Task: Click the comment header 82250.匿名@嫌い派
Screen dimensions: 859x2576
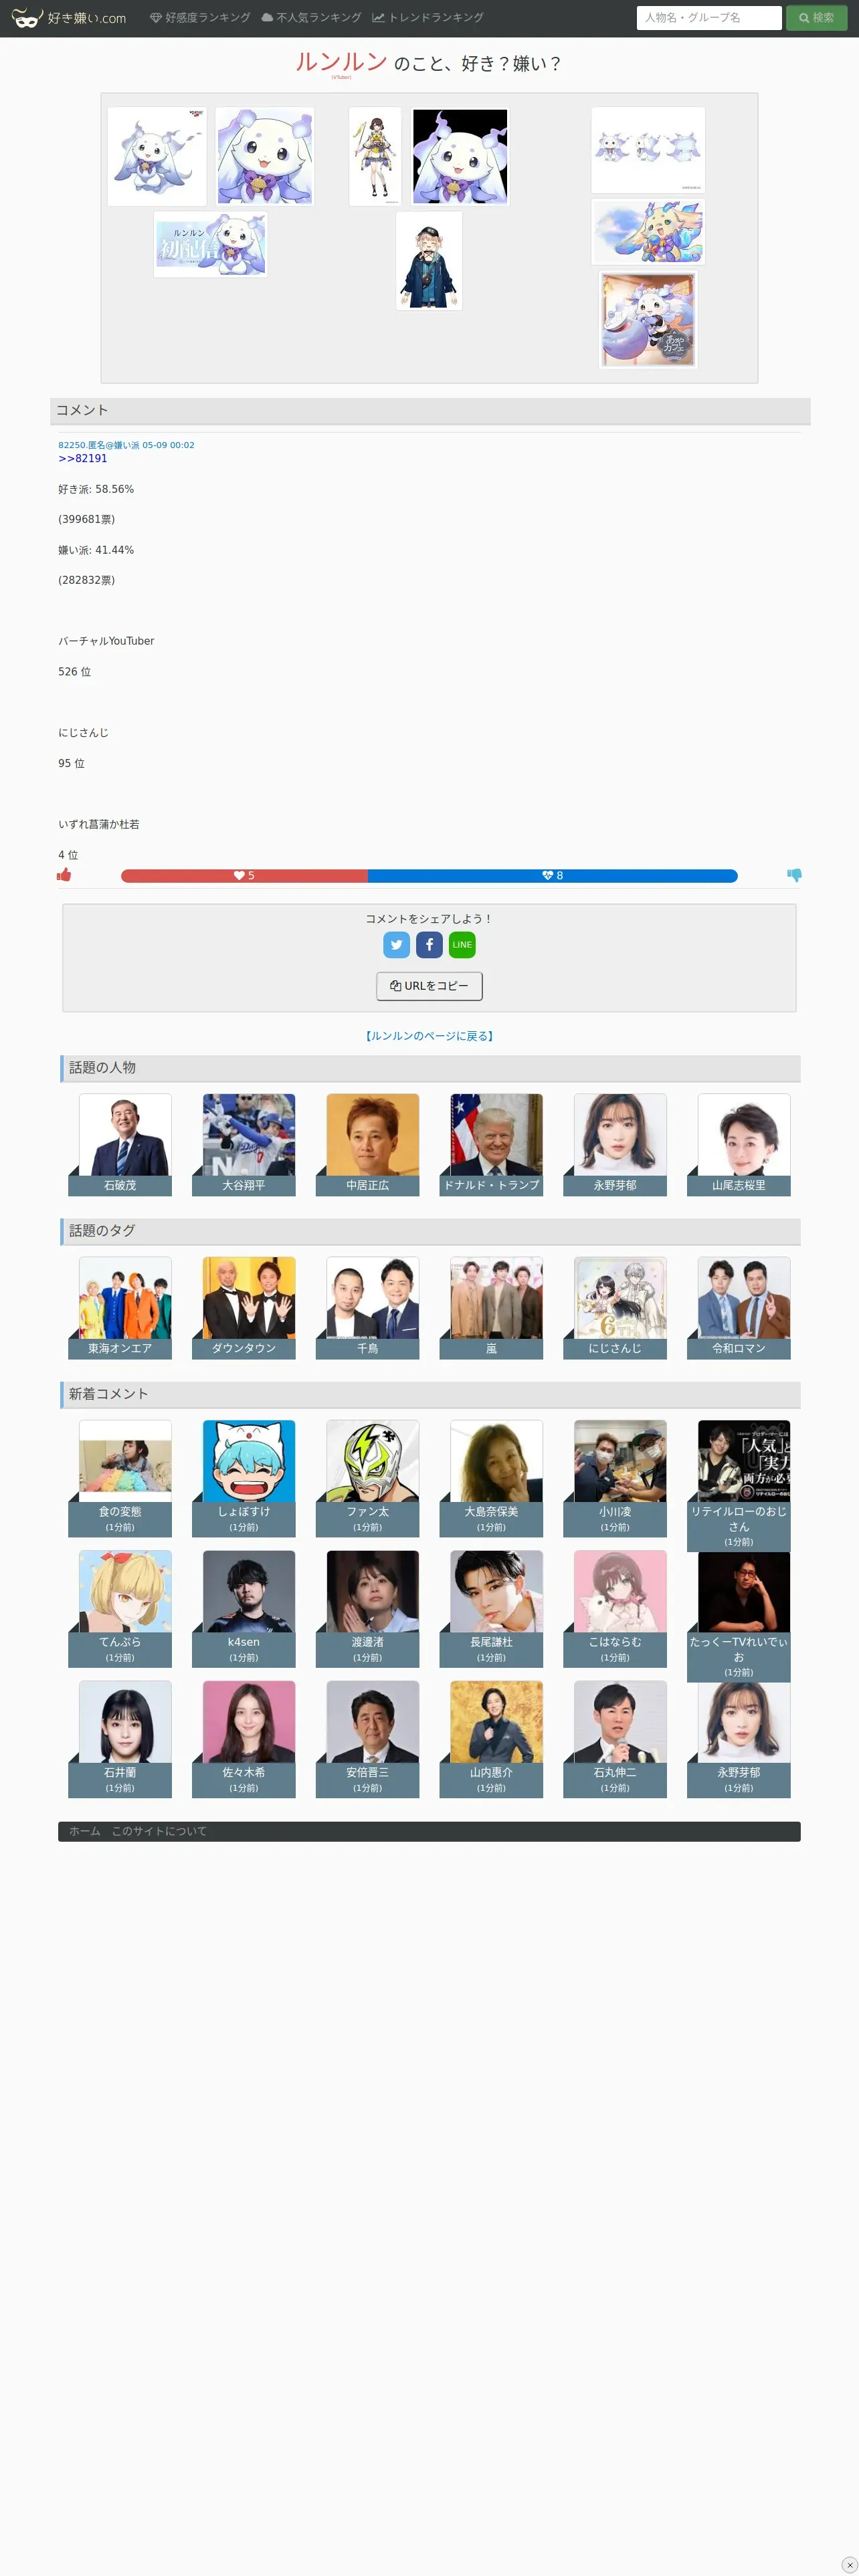Action: [126, 445]
